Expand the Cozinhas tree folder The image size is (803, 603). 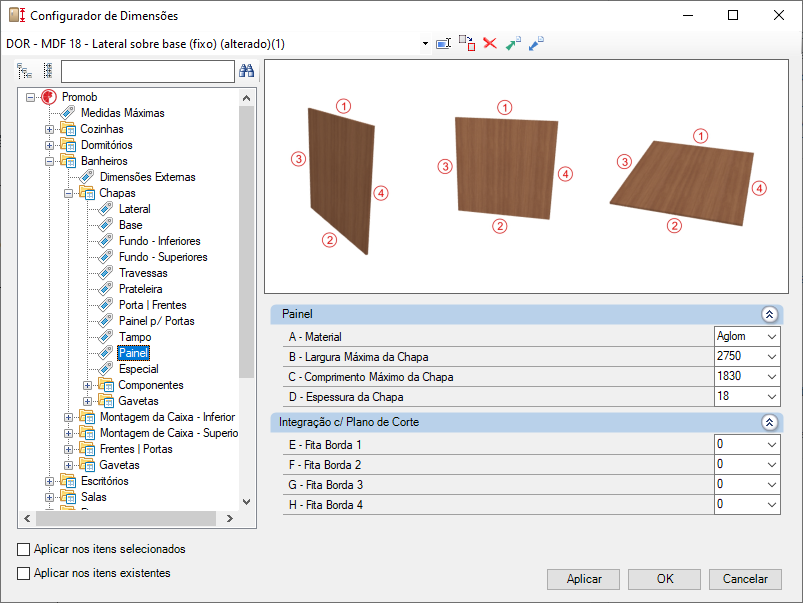coord(49,129)
